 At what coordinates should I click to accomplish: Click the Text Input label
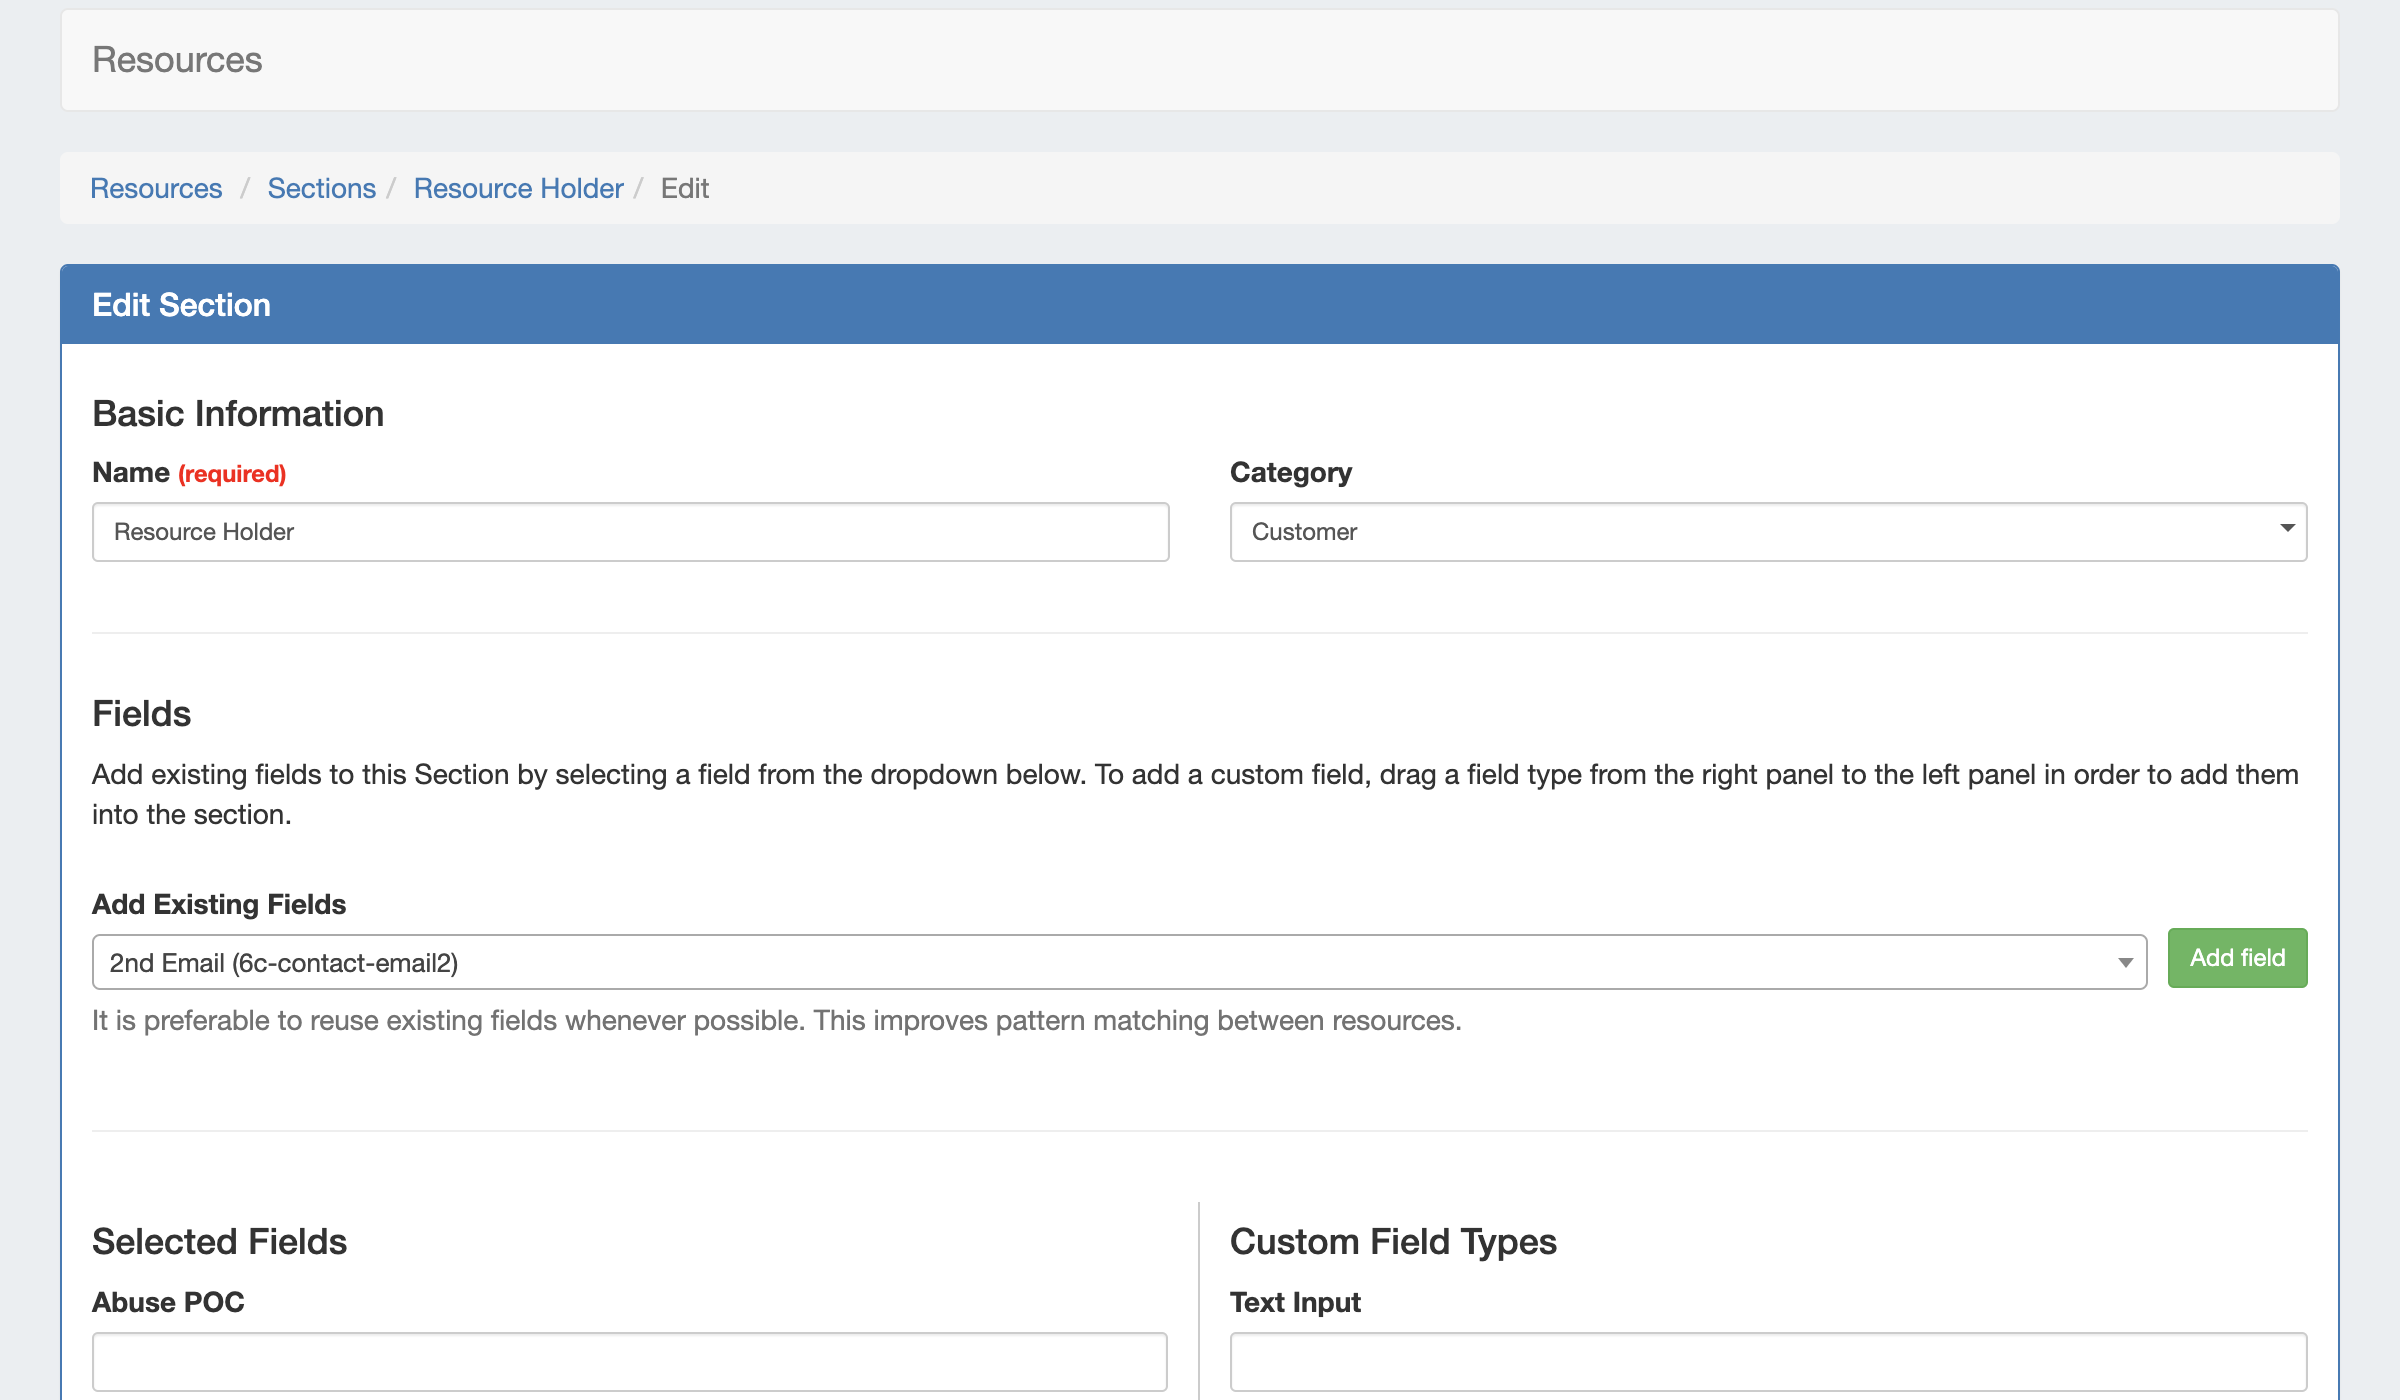pos(1295,1302)
